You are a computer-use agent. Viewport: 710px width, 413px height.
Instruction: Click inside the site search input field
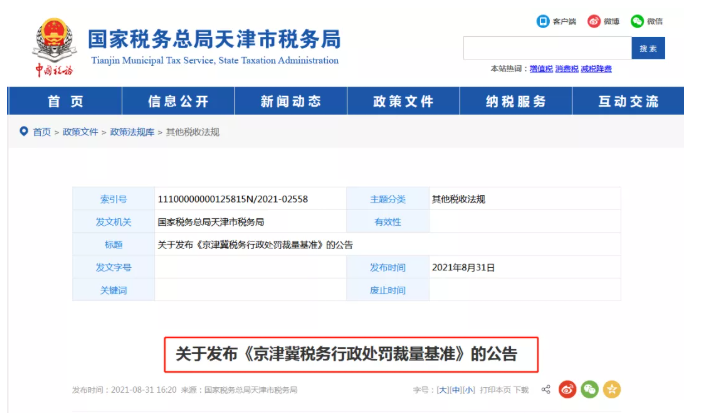pos(546,48)
